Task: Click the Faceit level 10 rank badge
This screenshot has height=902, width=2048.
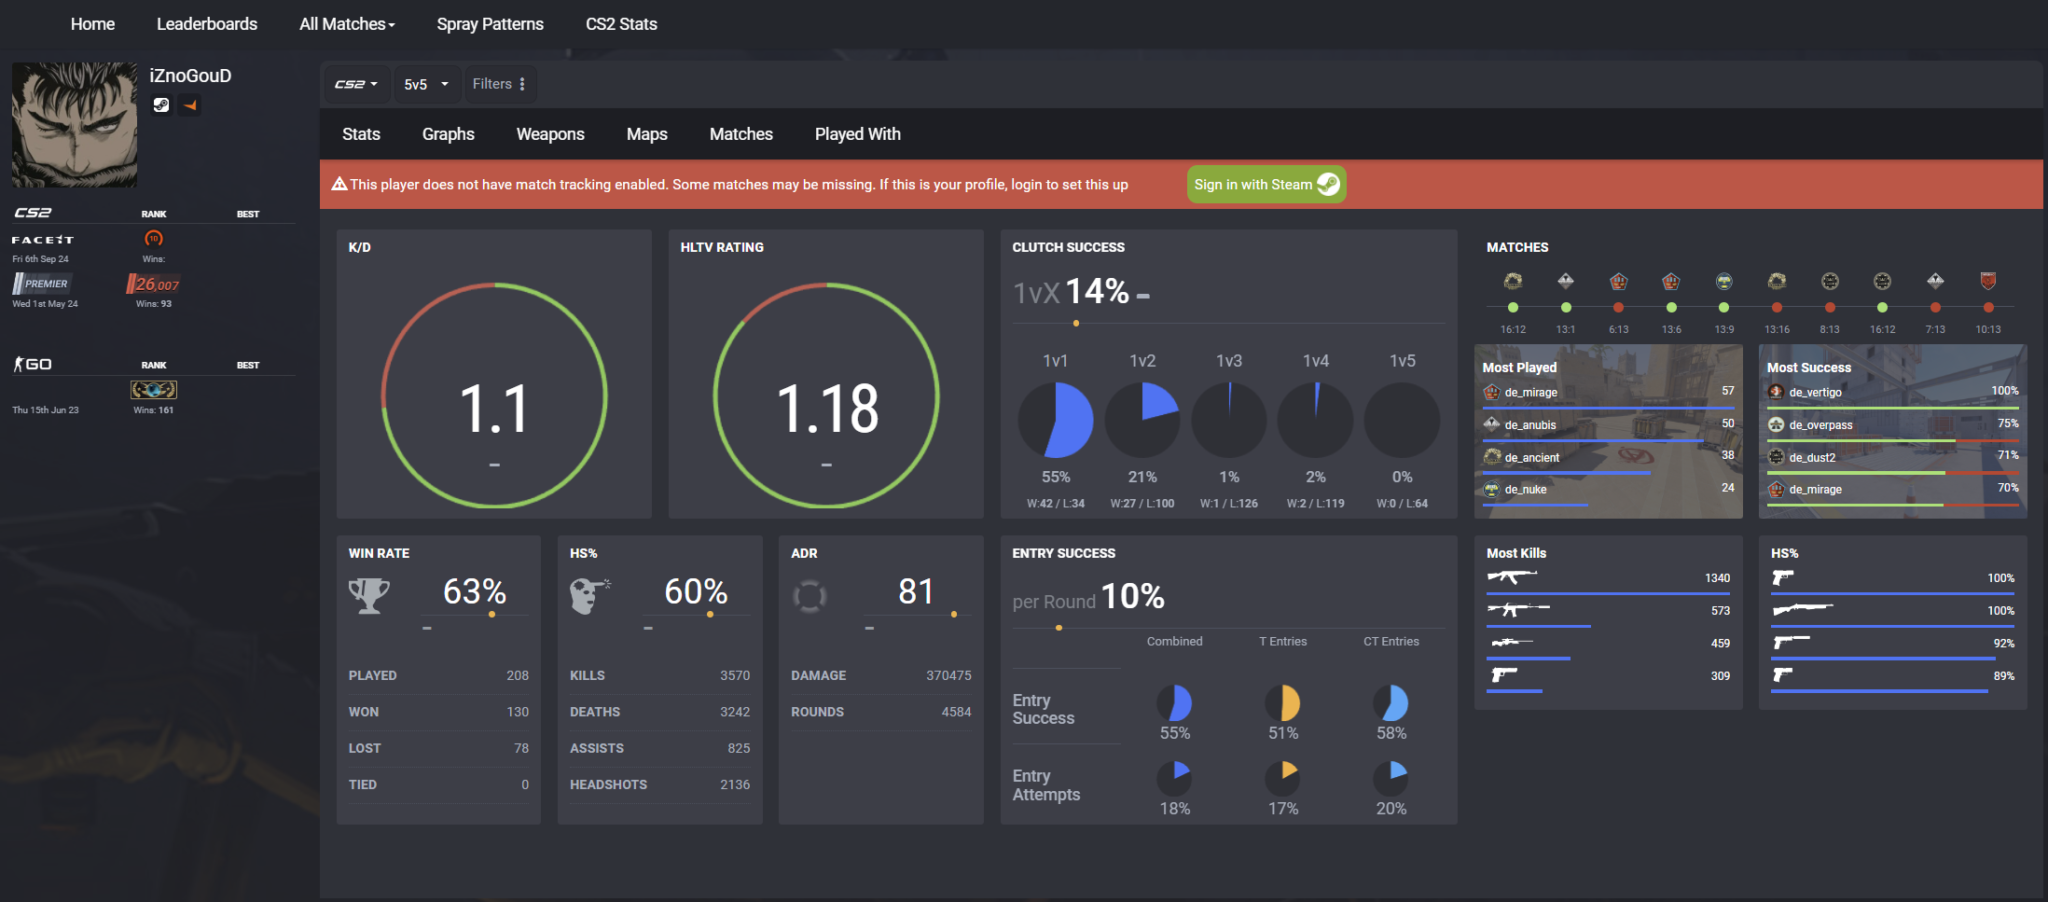Action: coord(153,238)
